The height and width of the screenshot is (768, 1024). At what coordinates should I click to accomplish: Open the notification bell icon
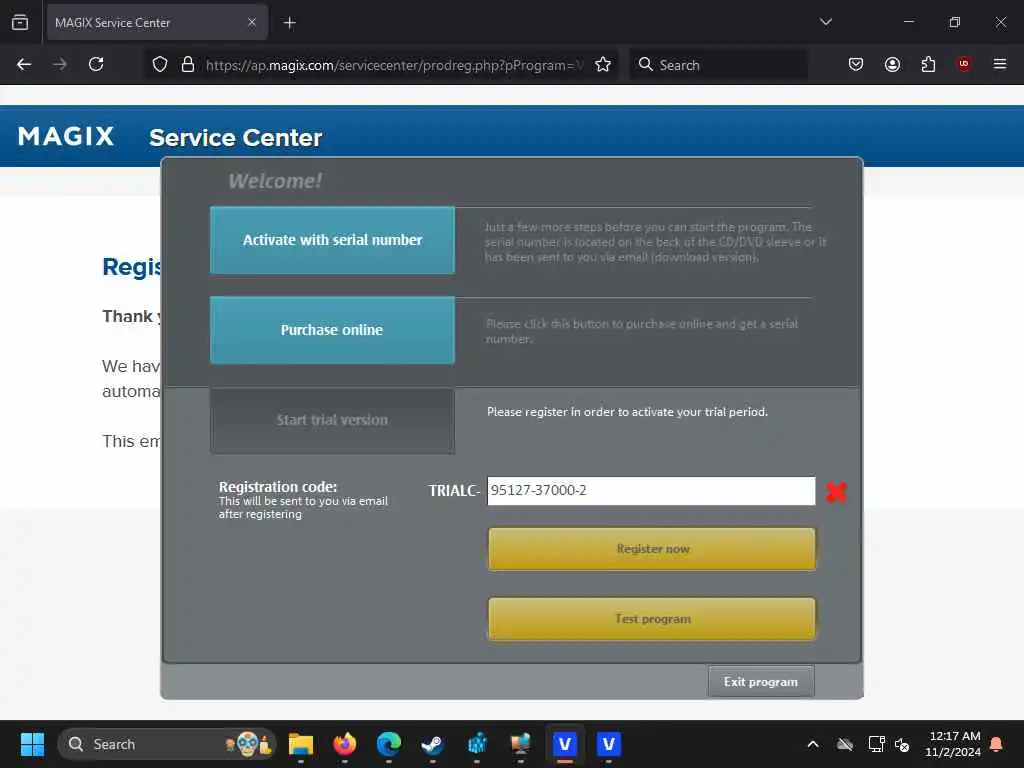click(997, 744)
